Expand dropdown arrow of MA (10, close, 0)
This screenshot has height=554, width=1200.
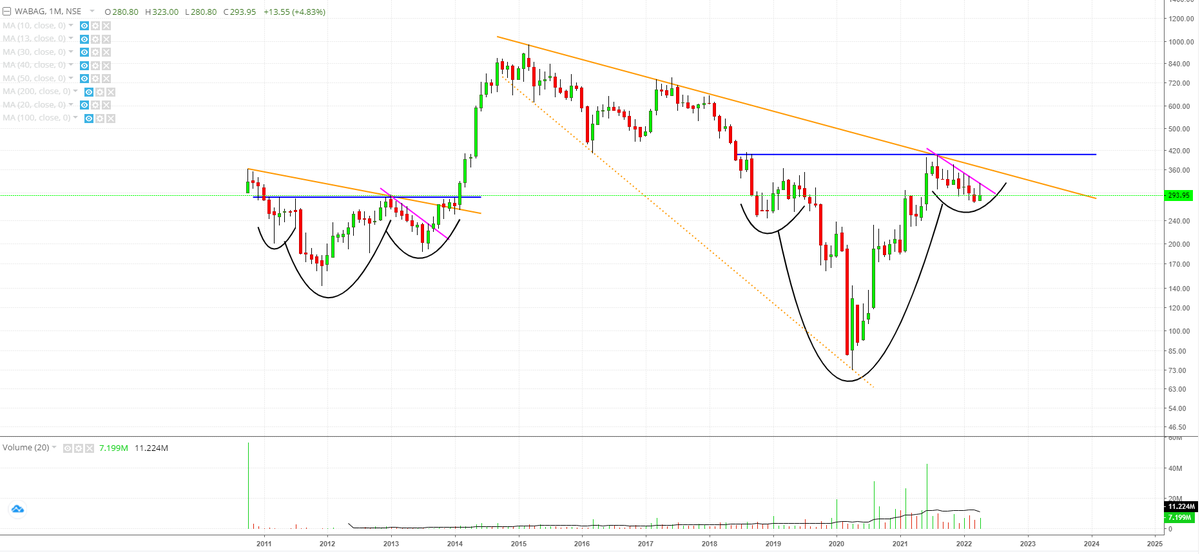(71, 25)
